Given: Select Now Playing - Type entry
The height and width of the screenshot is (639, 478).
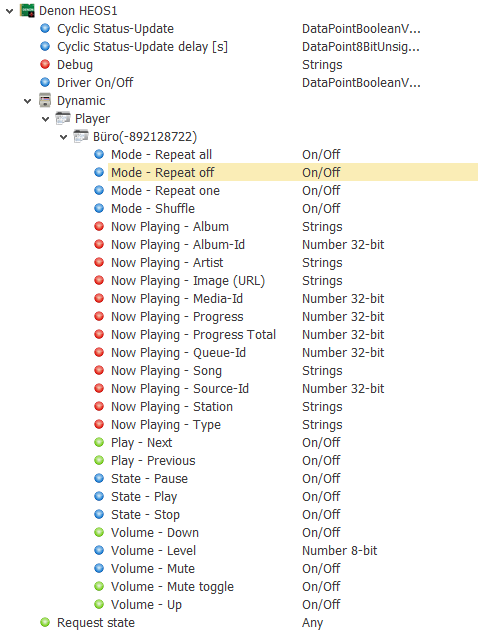Looking at the screenshot, I should coord(166,425).
